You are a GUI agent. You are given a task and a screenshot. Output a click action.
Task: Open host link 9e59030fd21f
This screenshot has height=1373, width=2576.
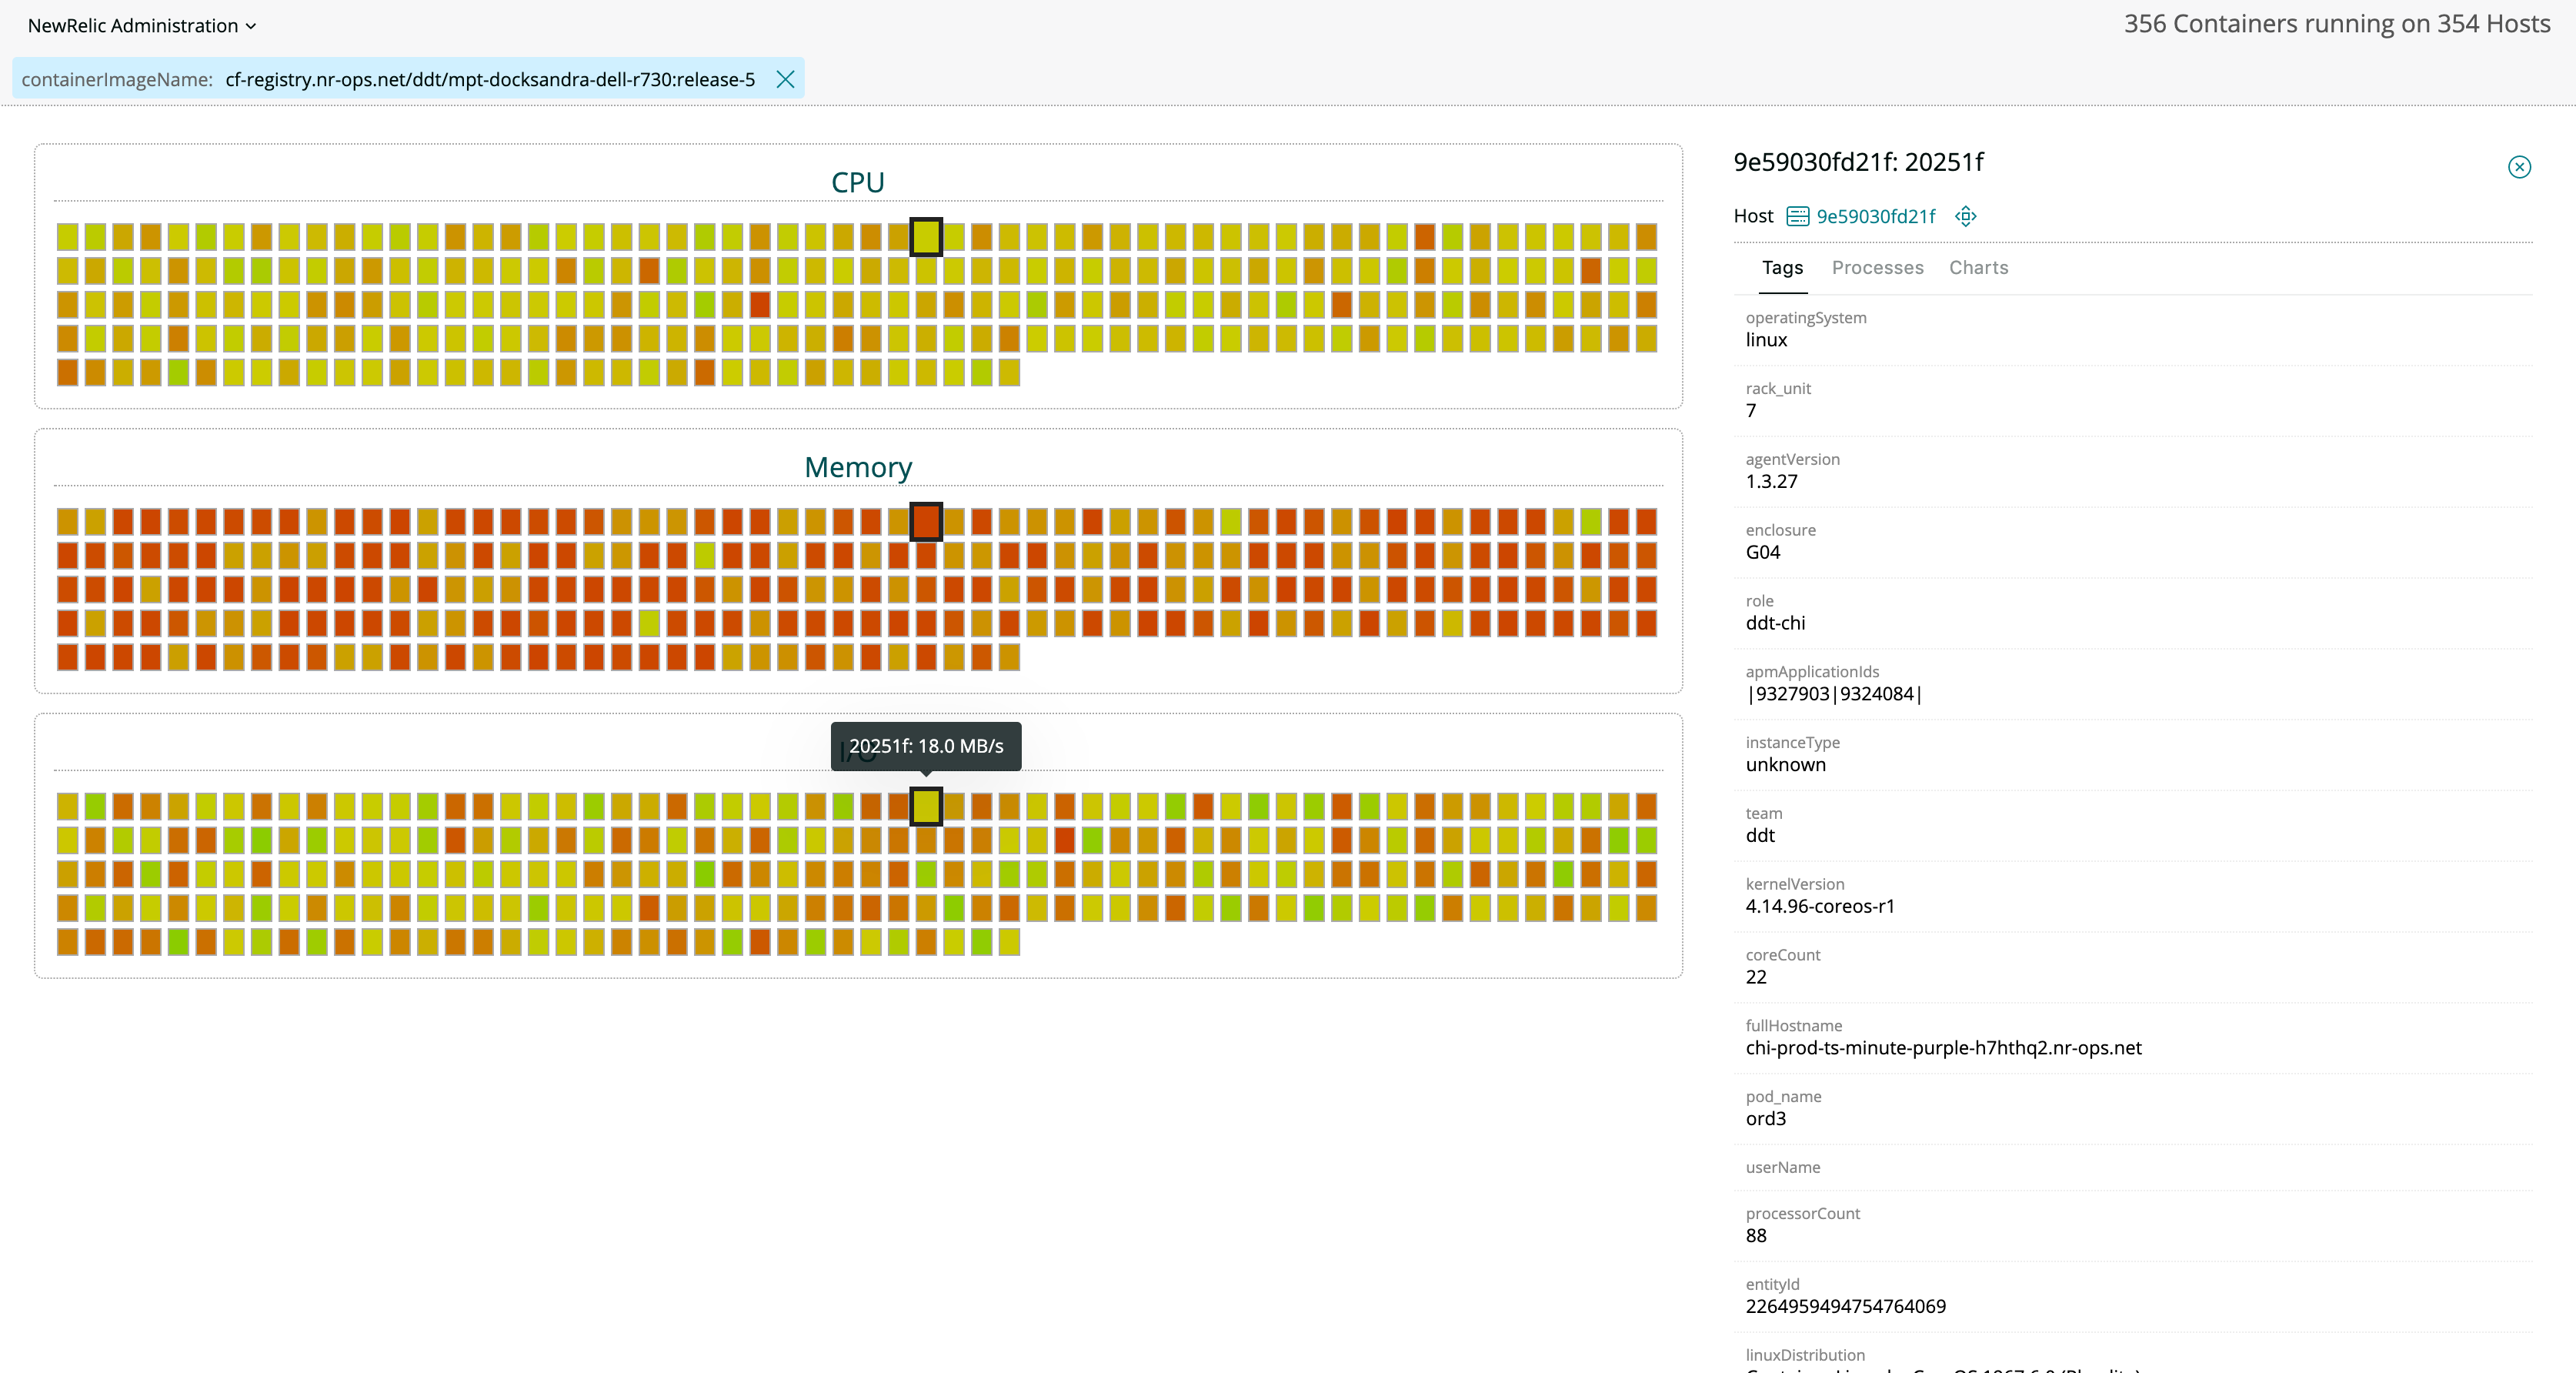[1875, 216]
